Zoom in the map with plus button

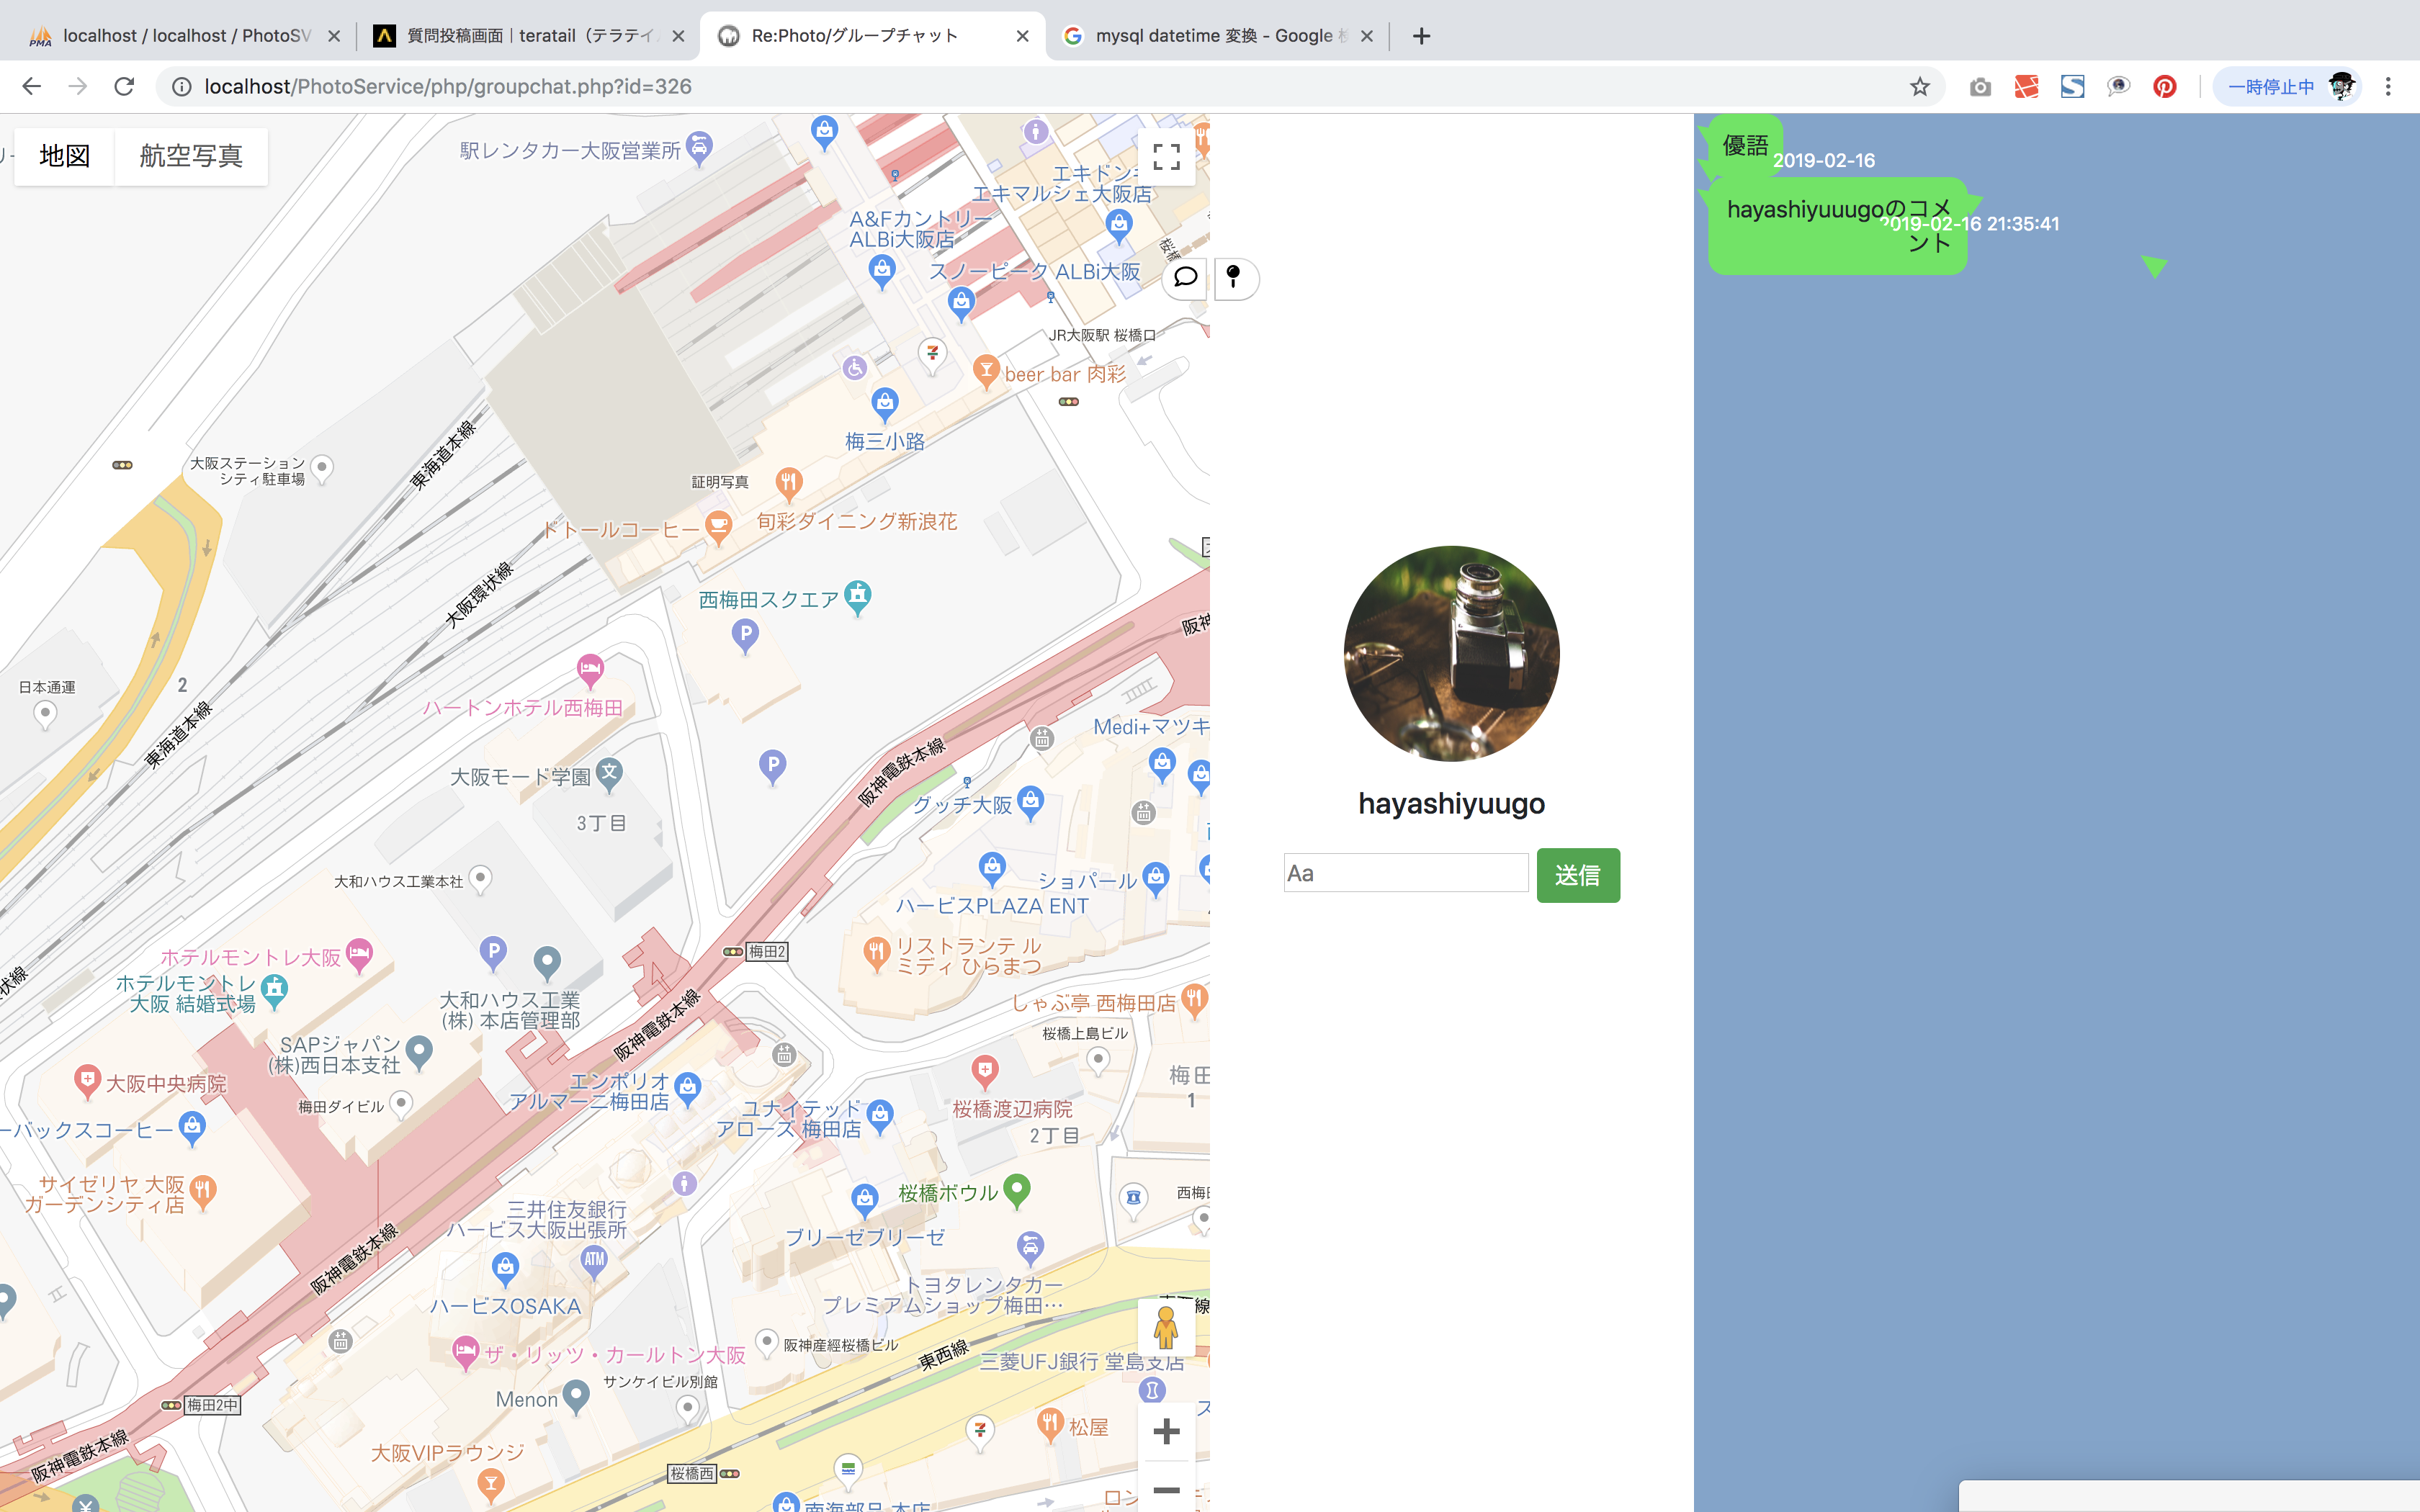coord(1166,1431)
